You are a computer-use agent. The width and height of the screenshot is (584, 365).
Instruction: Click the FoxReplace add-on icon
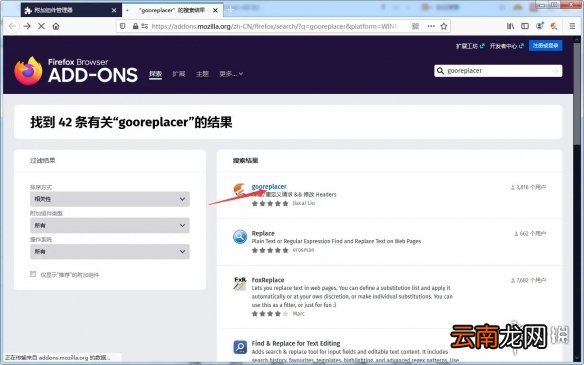point(240,283)
